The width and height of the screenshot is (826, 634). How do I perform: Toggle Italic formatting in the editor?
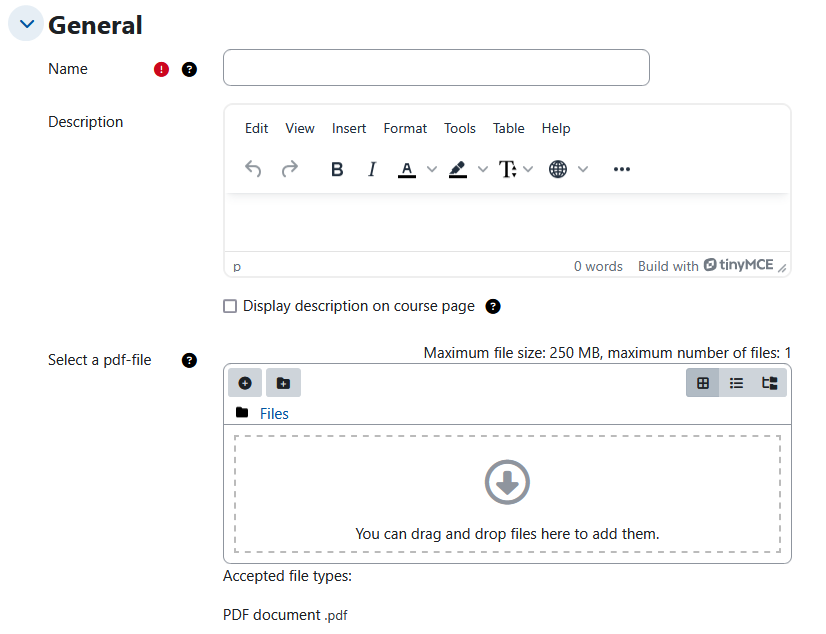pyautogui.click(x=371, y=169)
